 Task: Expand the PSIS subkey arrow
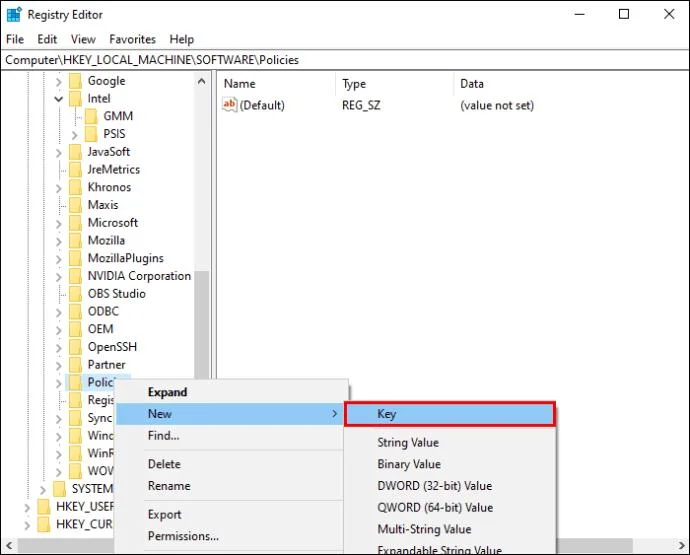pyautogui.click(x=74, y=135)
